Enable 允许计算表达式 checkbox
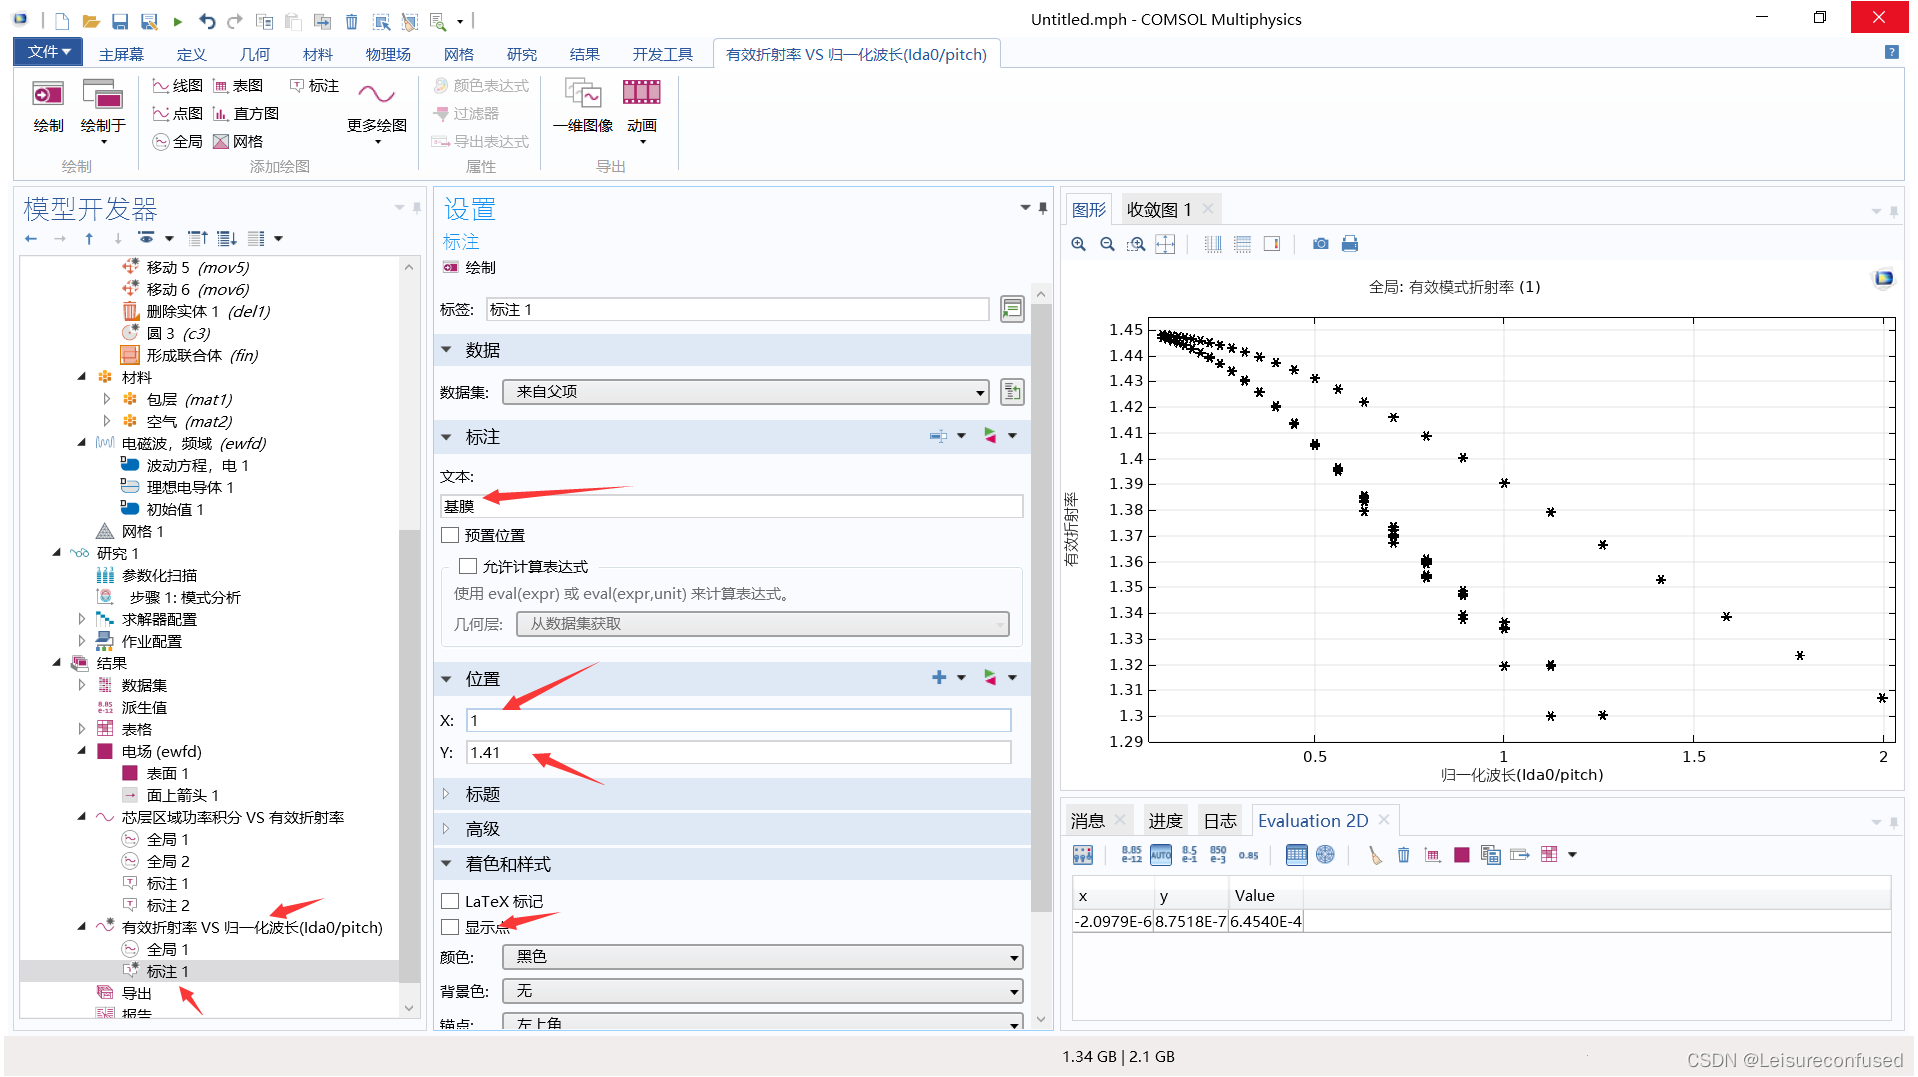 (468, 567)
